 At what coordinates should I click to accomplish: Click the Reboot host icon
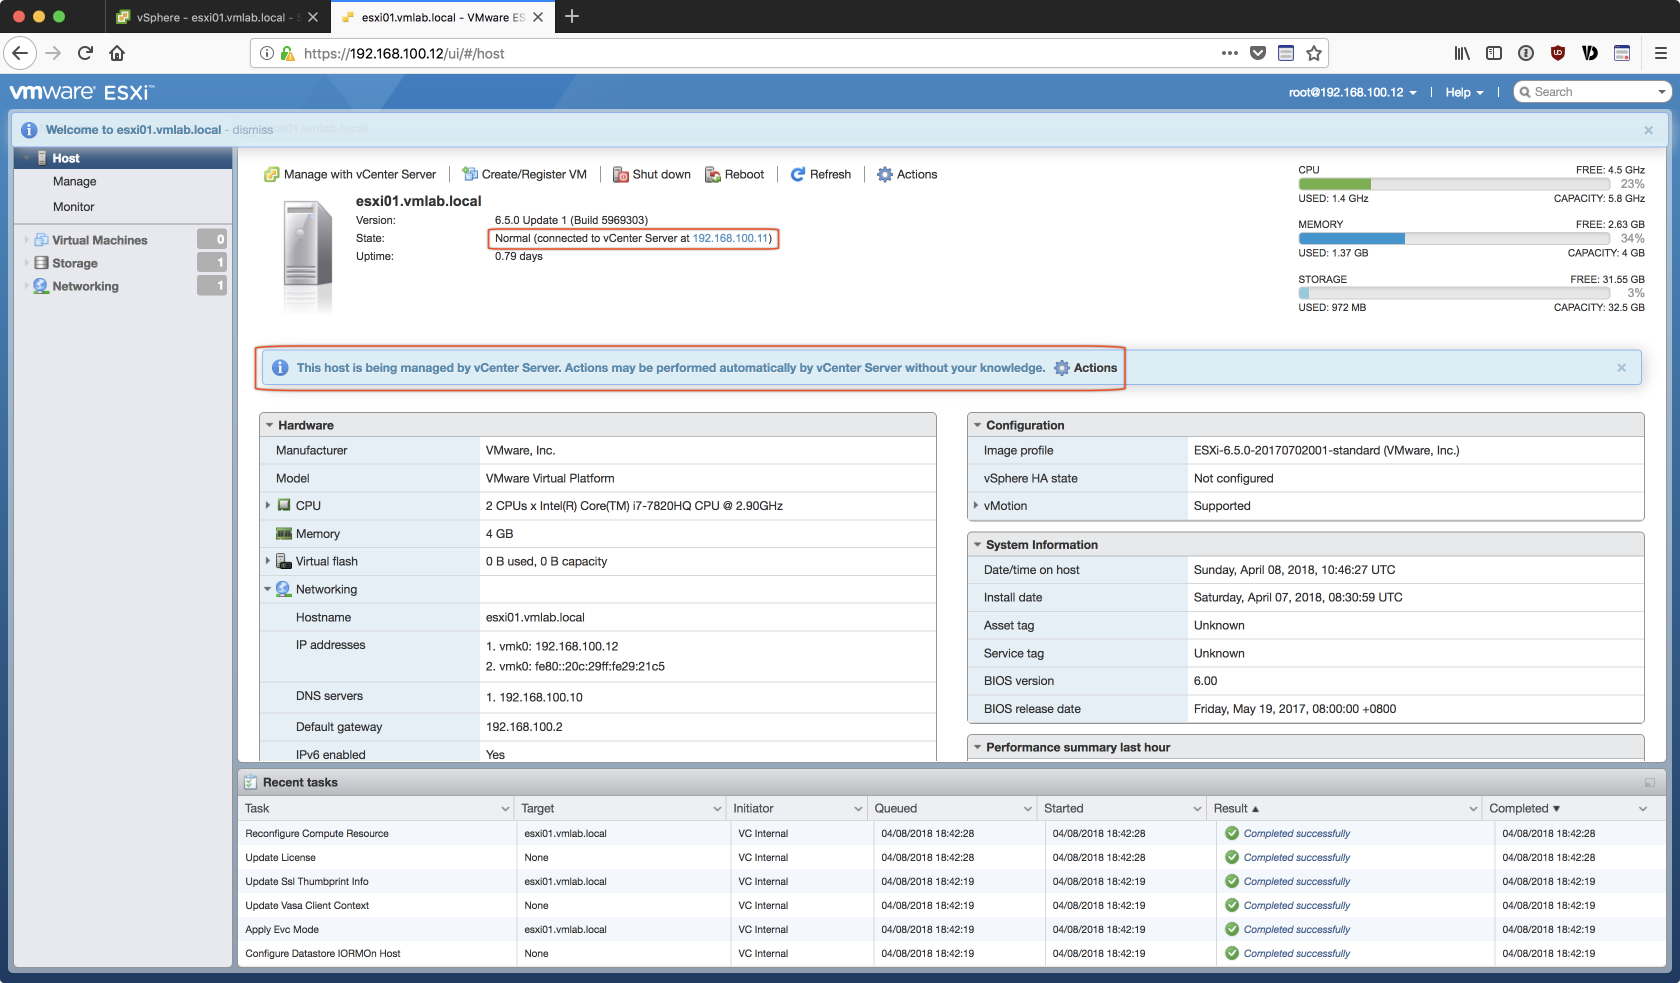(x=713, y=175)
